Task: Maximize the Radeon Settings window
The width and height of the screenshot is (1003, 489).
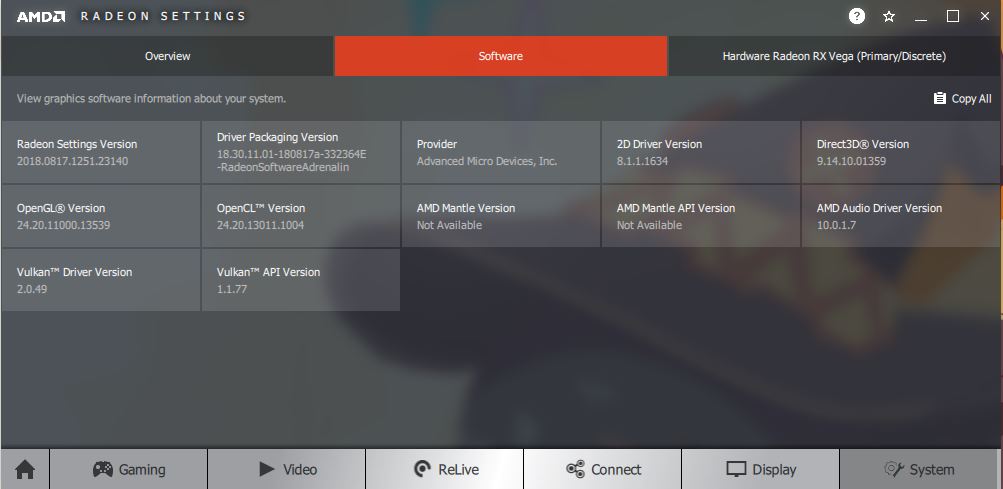Action: [x=952, y=17]
